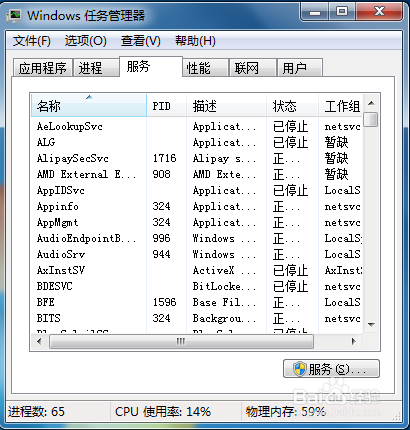410x430 pixels.
Task: Select the AlipaySecSvc service row
Action: (197, 158)
